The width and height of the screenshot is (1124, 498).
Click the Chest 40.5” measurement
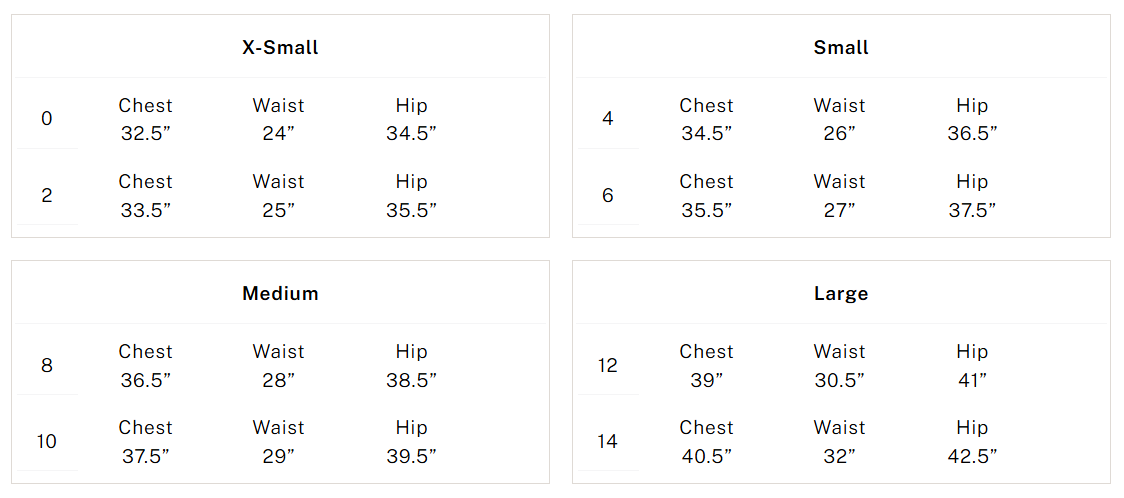706,441
